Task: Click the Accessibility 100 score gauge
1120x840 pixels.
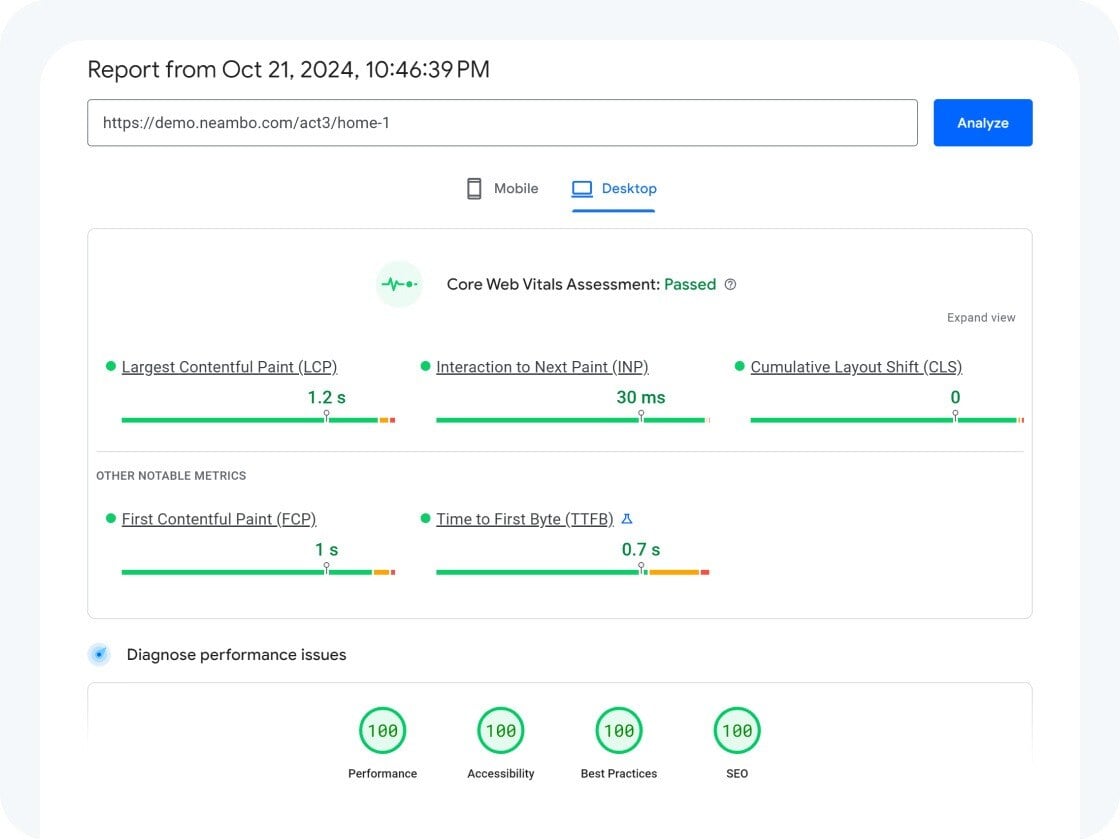Action: coord(501,731)
